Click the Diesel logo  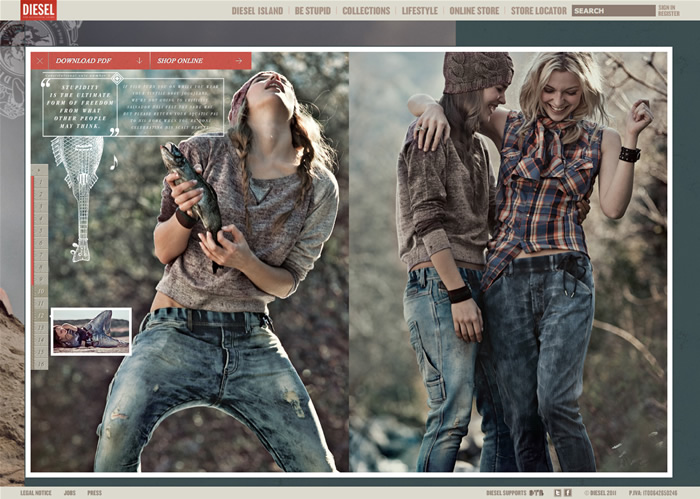point(38,10)
